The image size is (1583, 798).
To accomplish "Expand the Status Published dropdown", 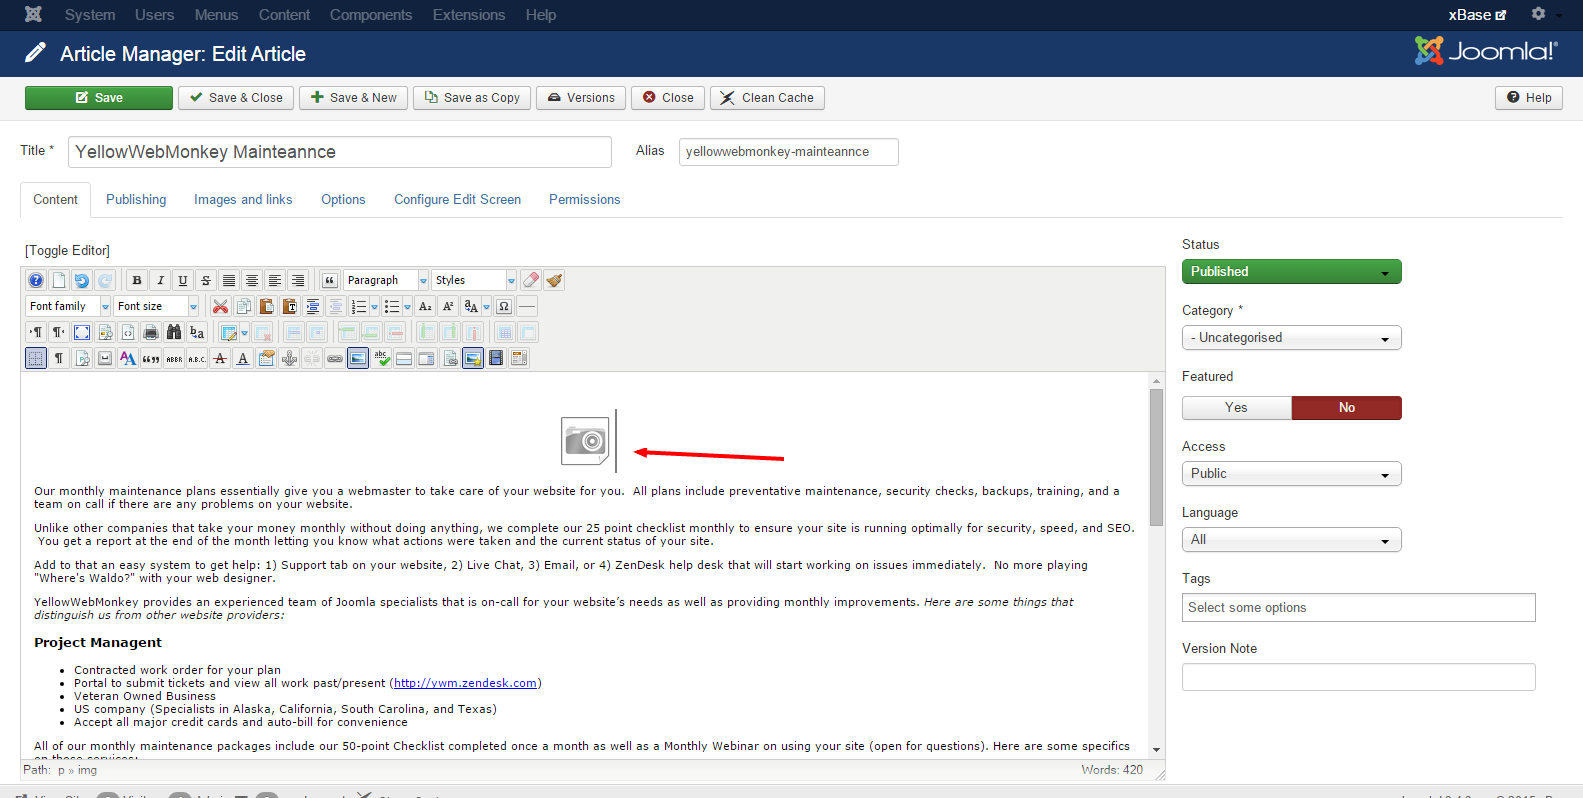I will (1291, 272).
